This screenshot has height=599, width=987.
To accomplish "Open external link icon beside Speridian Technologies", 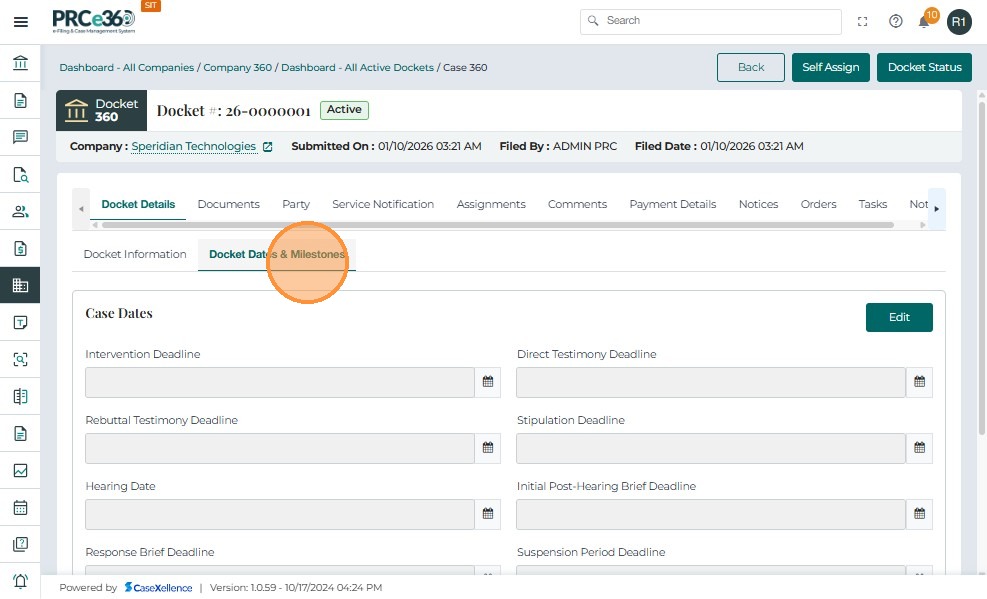I will (x=267, y=147).
